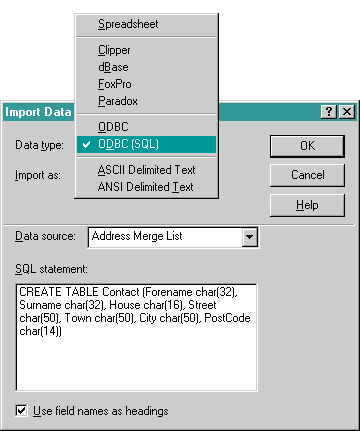Confirm import with OK button
Screen dimensions: 360x431
307,146
